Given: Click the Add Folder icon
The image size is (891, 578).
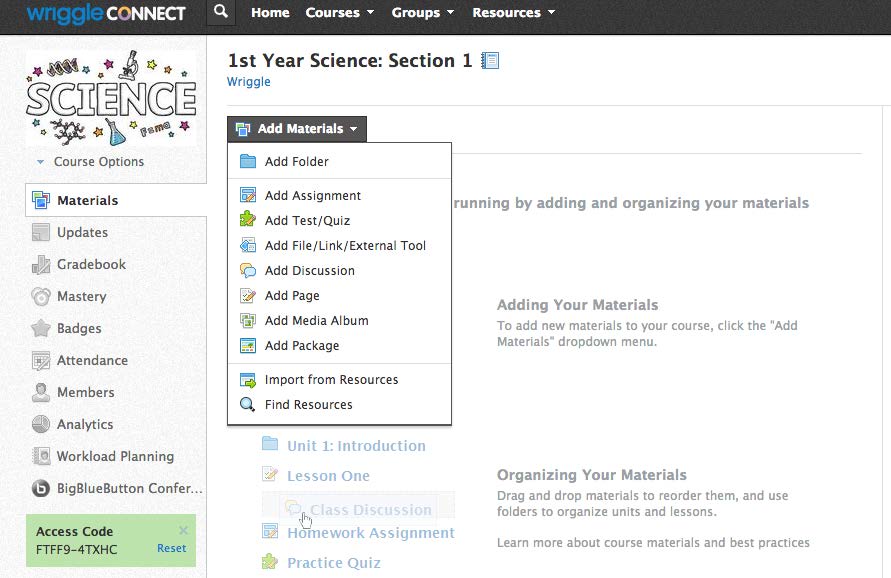Looking at the screenshot, I should click(248, 161).
